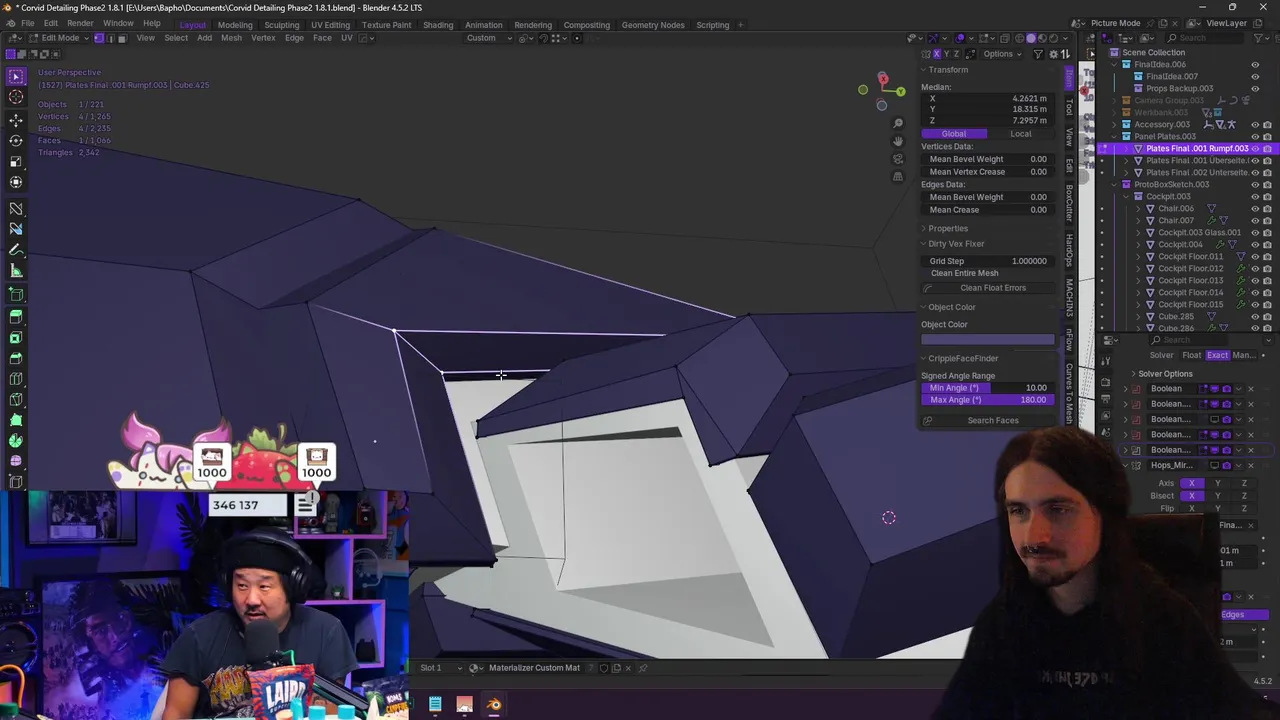Click the Blender icon in the taskbar
Image resolution: width=1280 pixels, height=720 pixels.
(494, 705)
